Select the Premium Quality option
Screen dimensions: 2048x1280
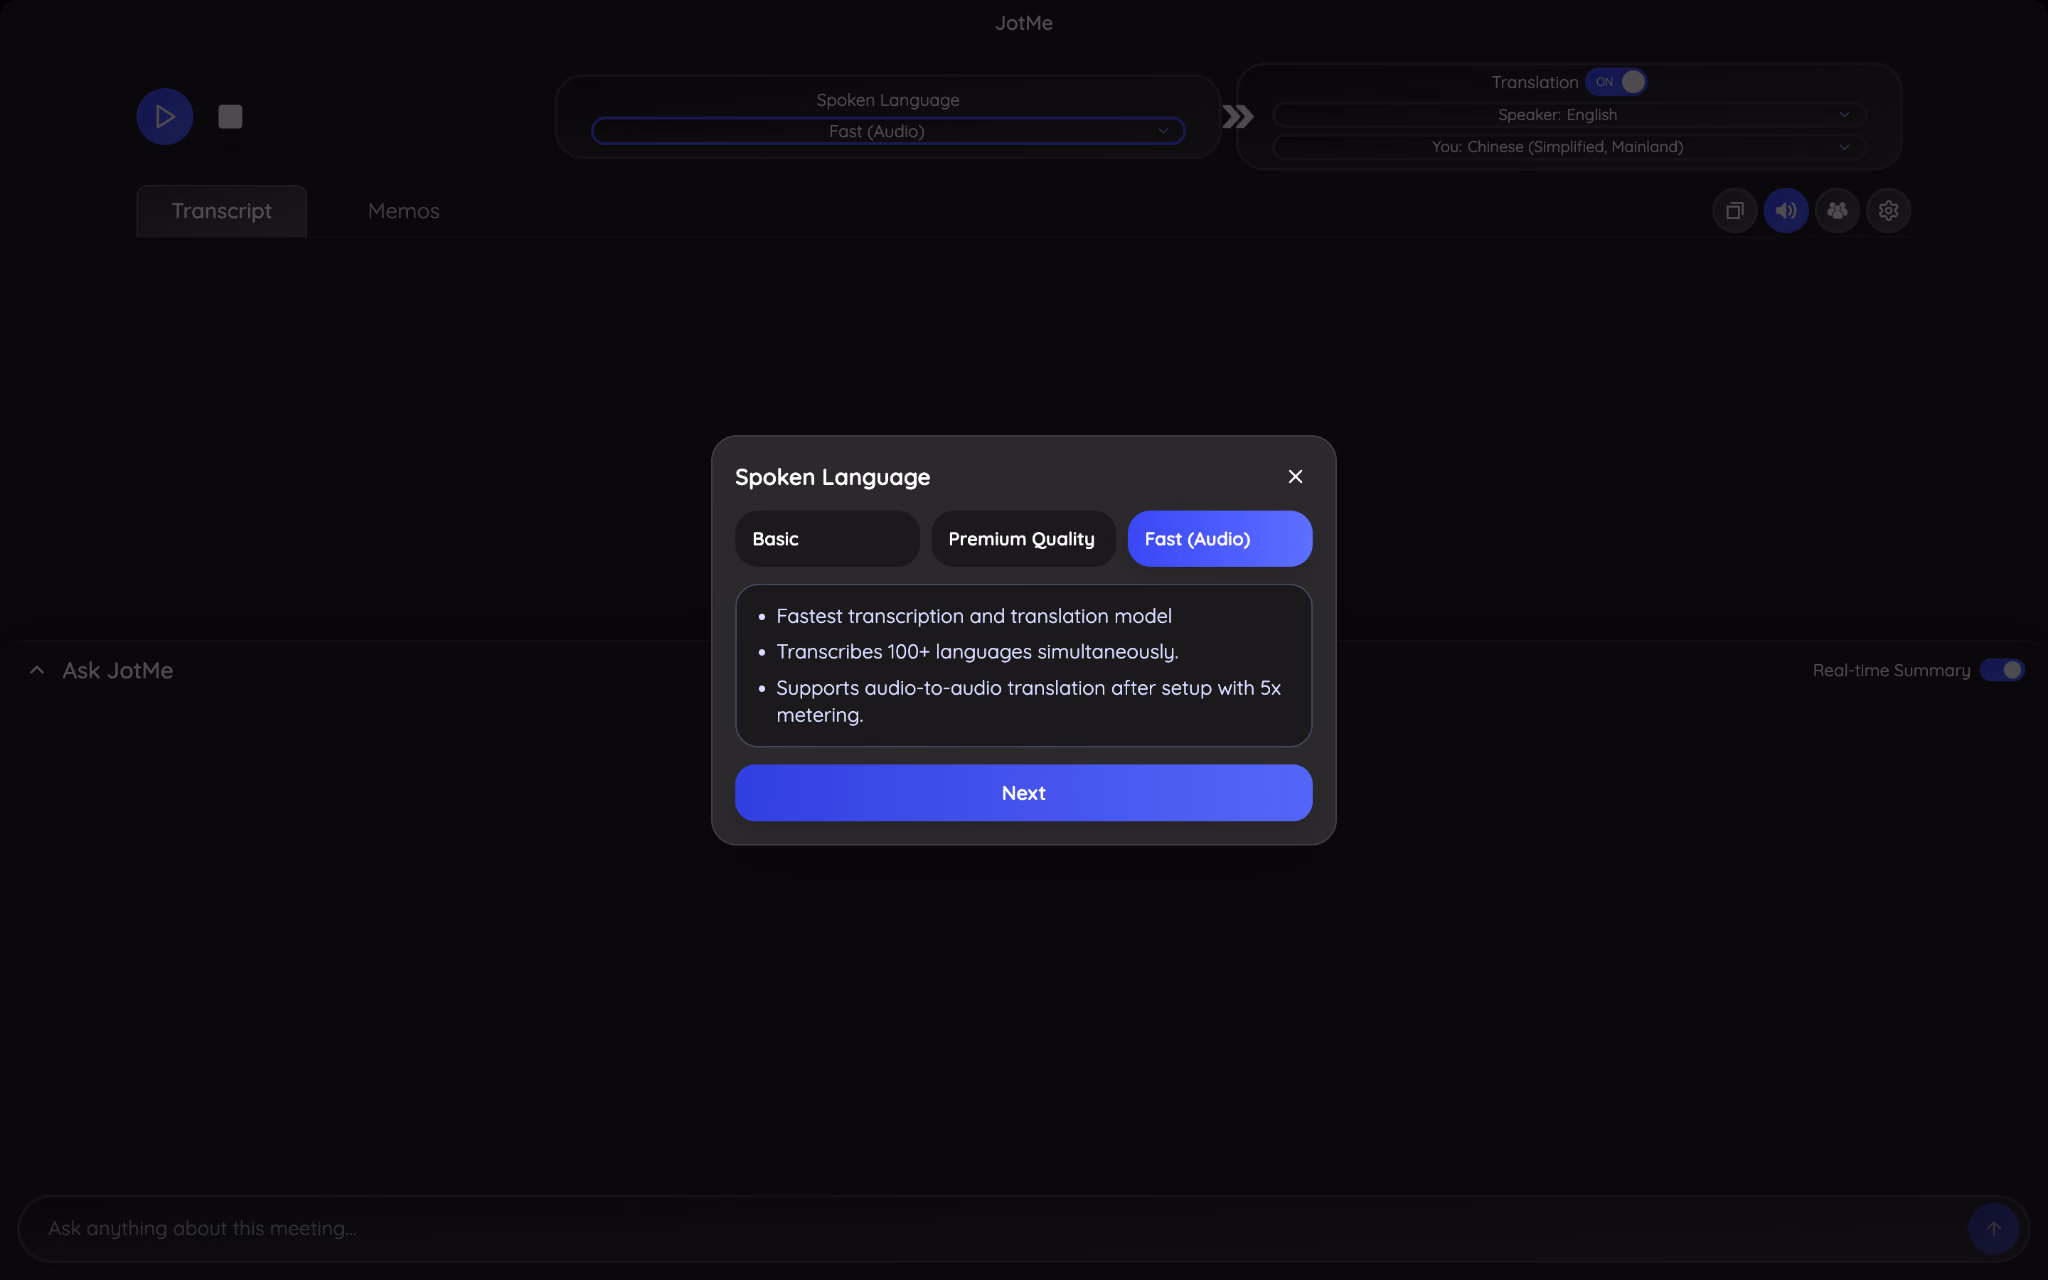coord(1023,539)
